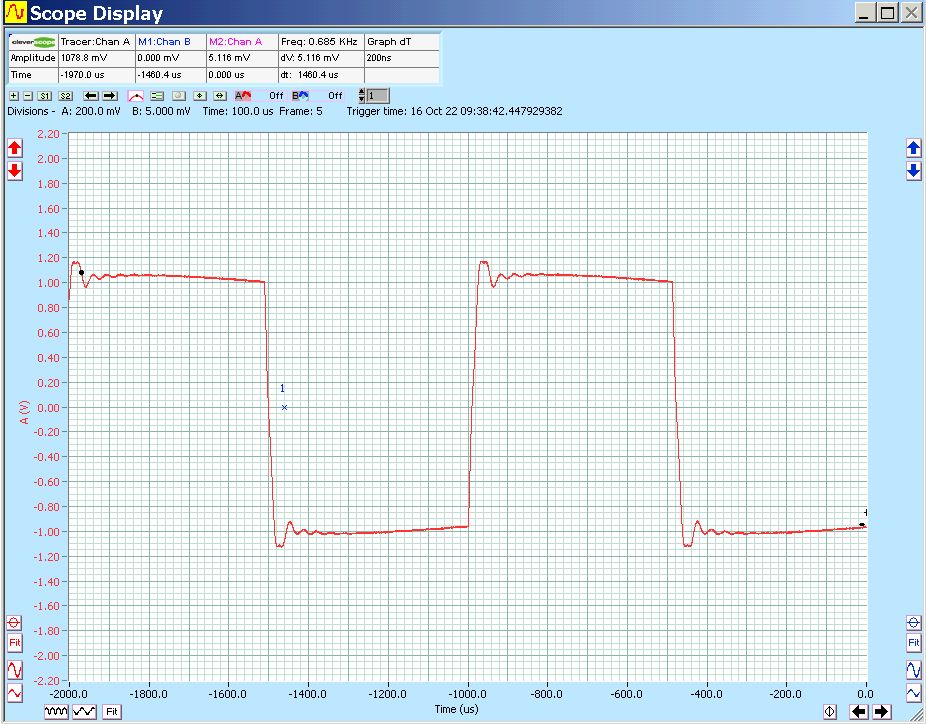Click the large blue sine-wave amplitude icon
Screen dimensions: 926x724
914,670
